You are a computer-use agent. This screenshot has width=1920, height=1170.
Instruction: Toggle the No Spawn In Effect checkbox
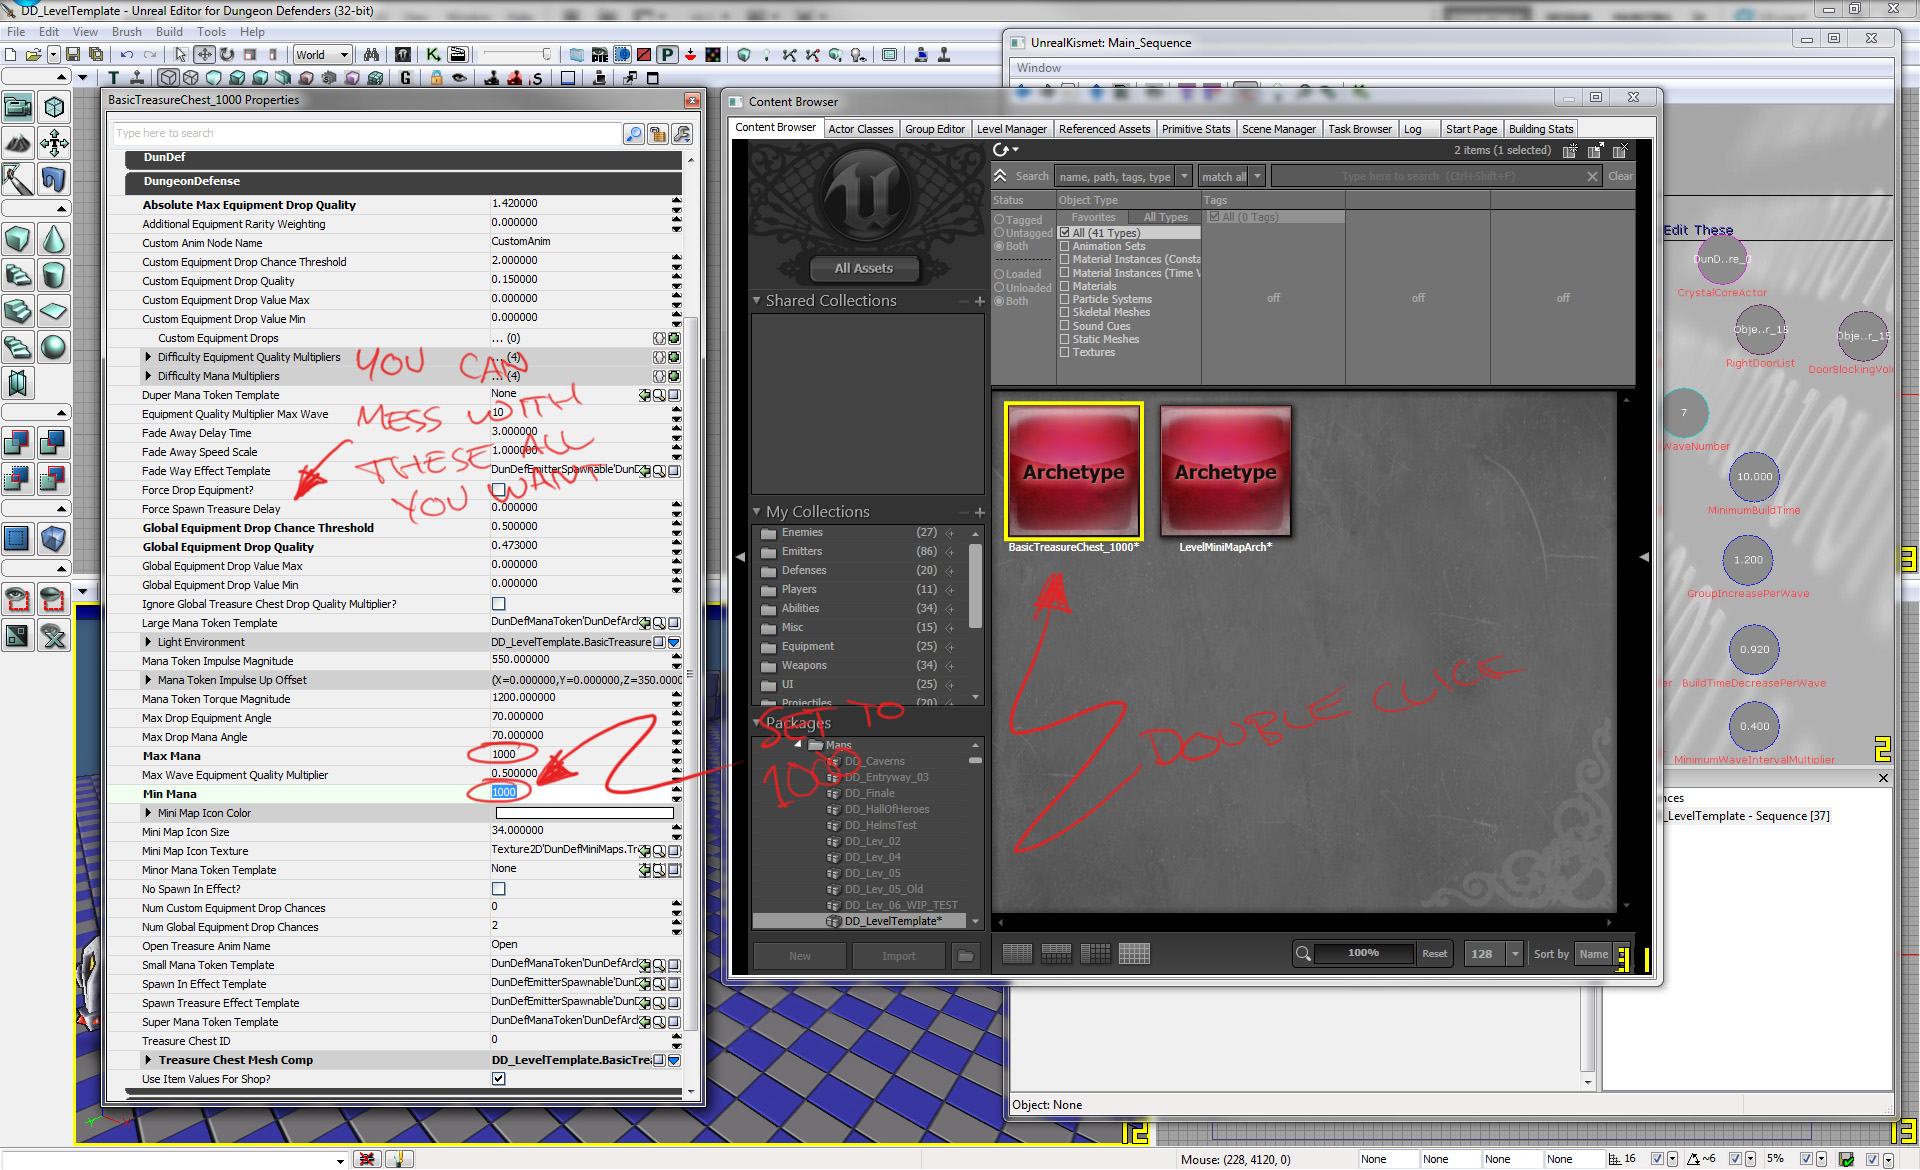click(498, 889)
